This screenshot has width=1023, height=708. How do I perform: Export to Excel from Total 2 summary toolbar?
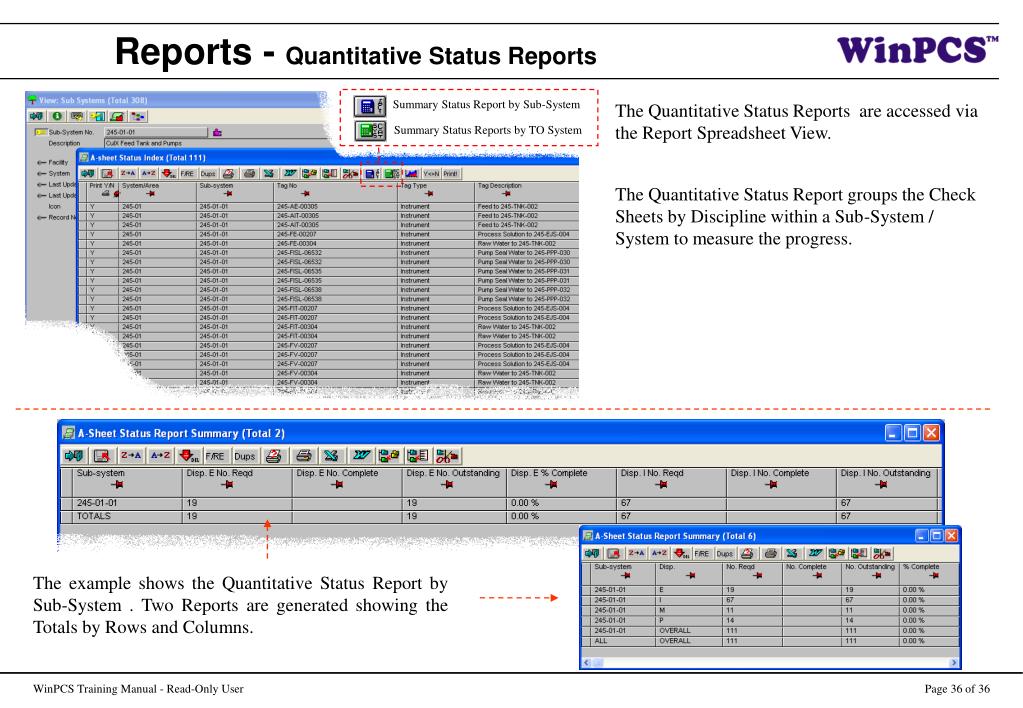coord(331,455)
